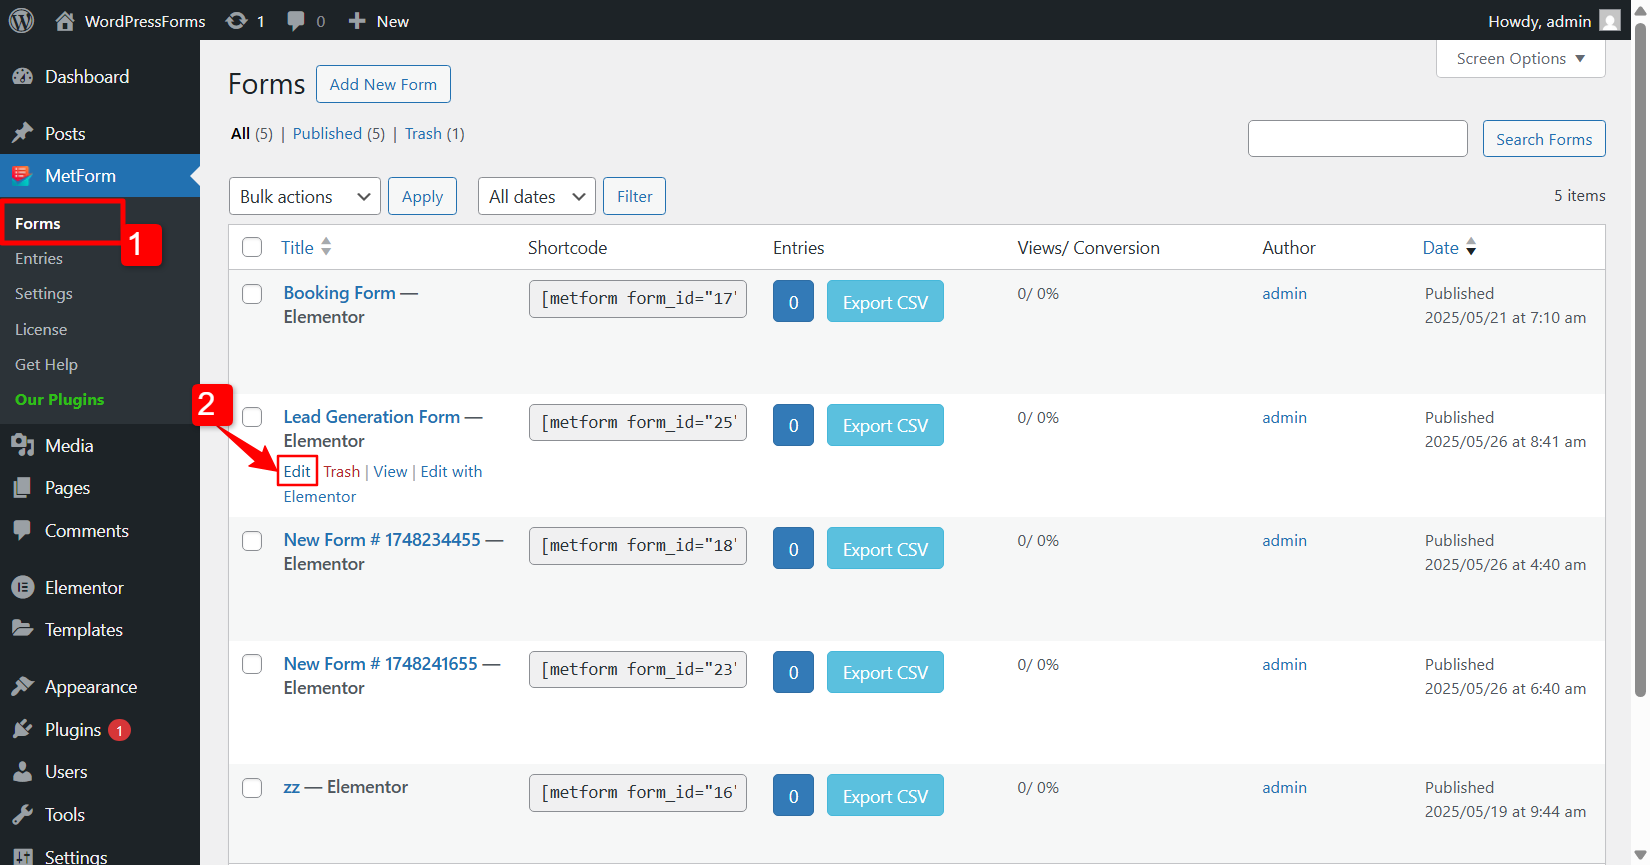
Task: Open the Get Help submenu item
Action: click(46, 365)
